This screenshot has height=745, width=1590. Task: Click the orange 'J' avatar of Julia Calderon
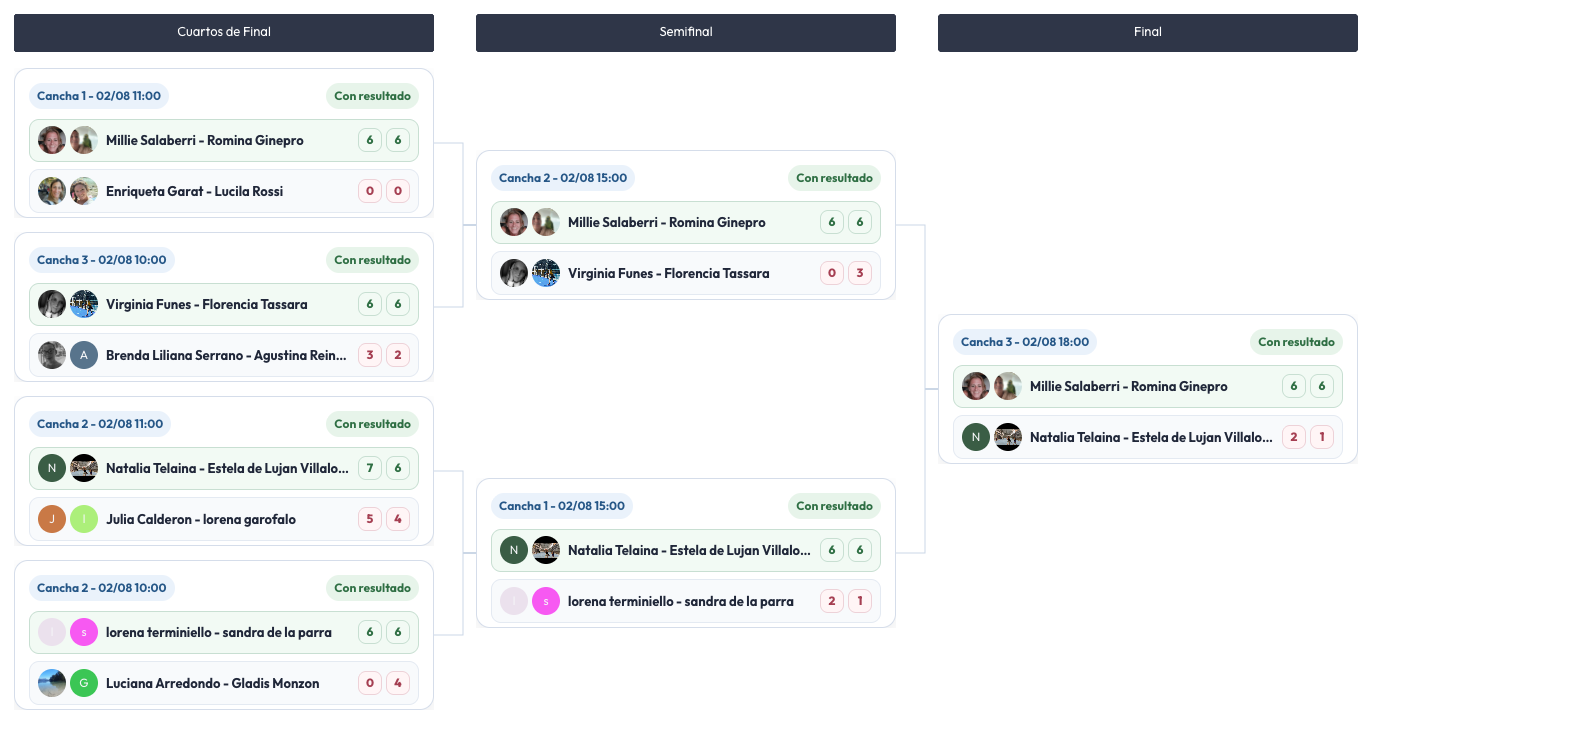pos(52,519)
